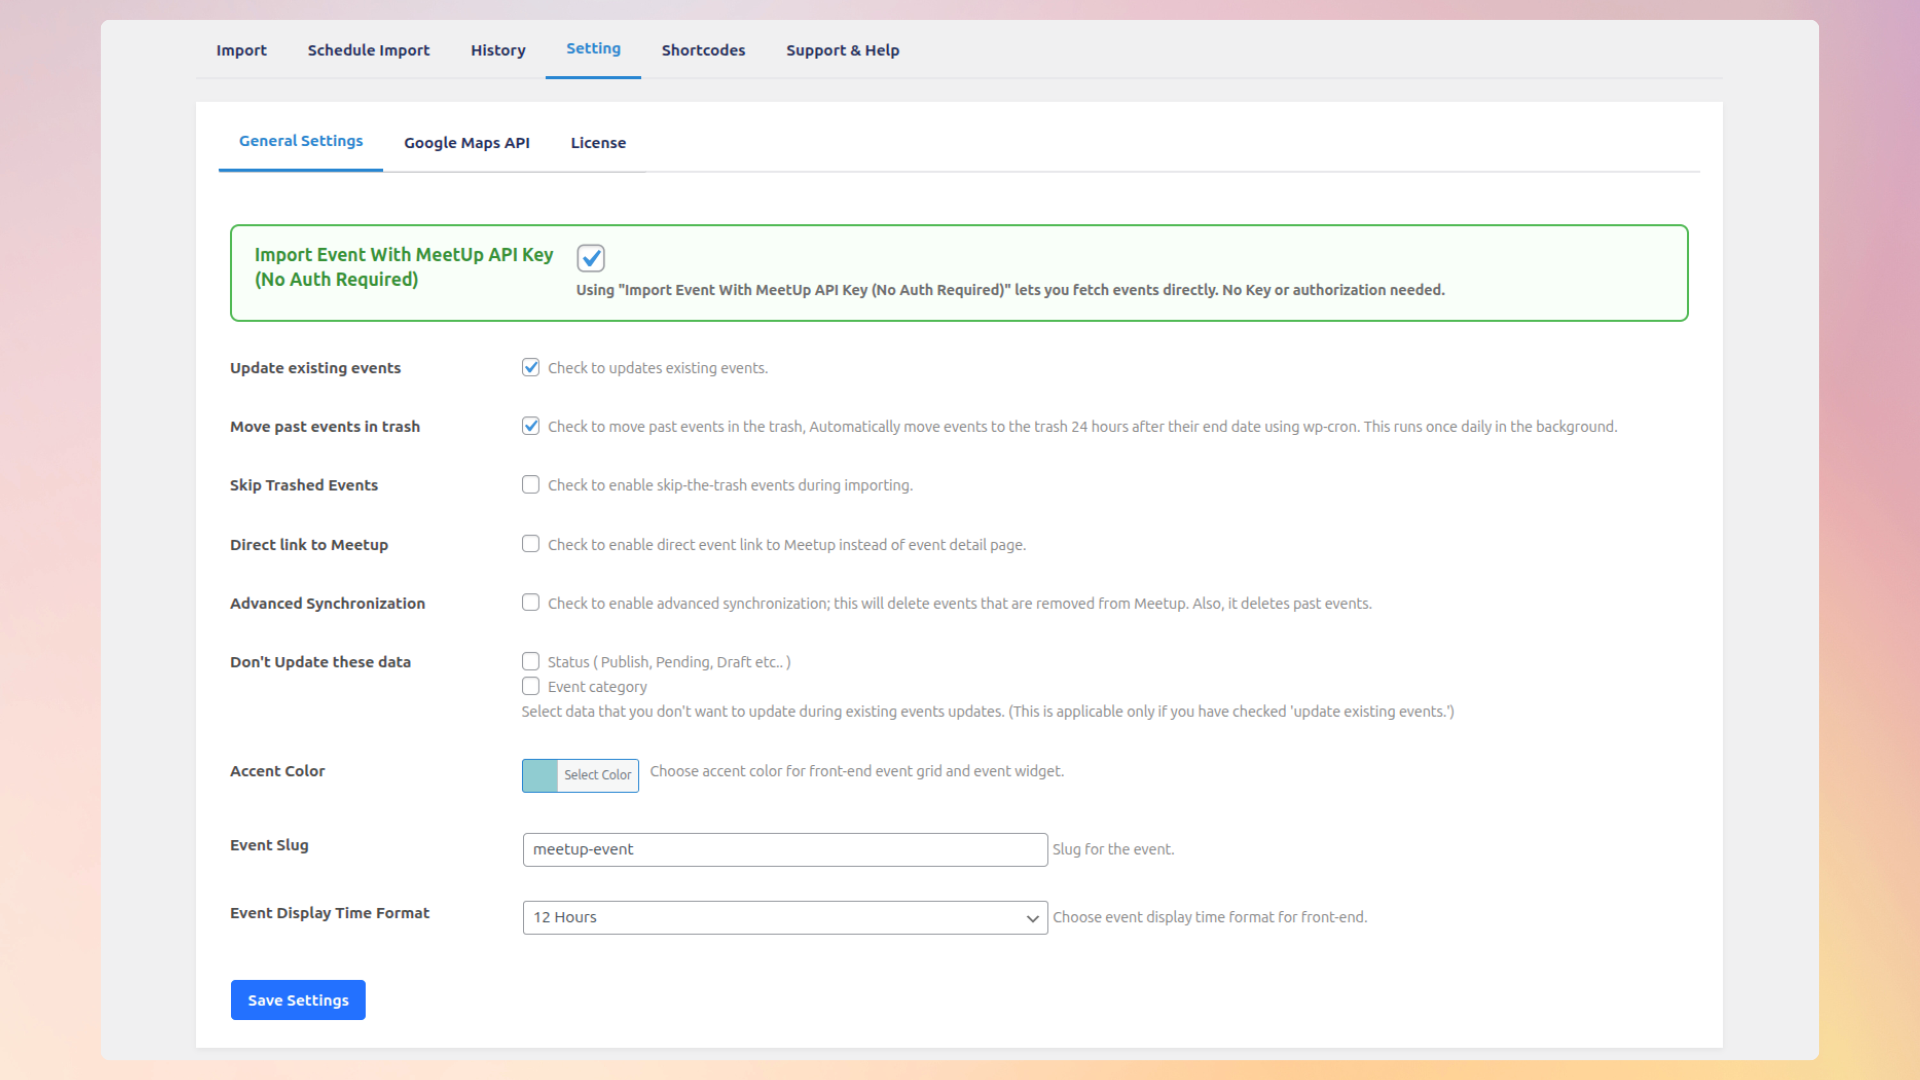Screen dimensions: 1920x1080
Task: Open the History section
Action: [x=498, y=50]
